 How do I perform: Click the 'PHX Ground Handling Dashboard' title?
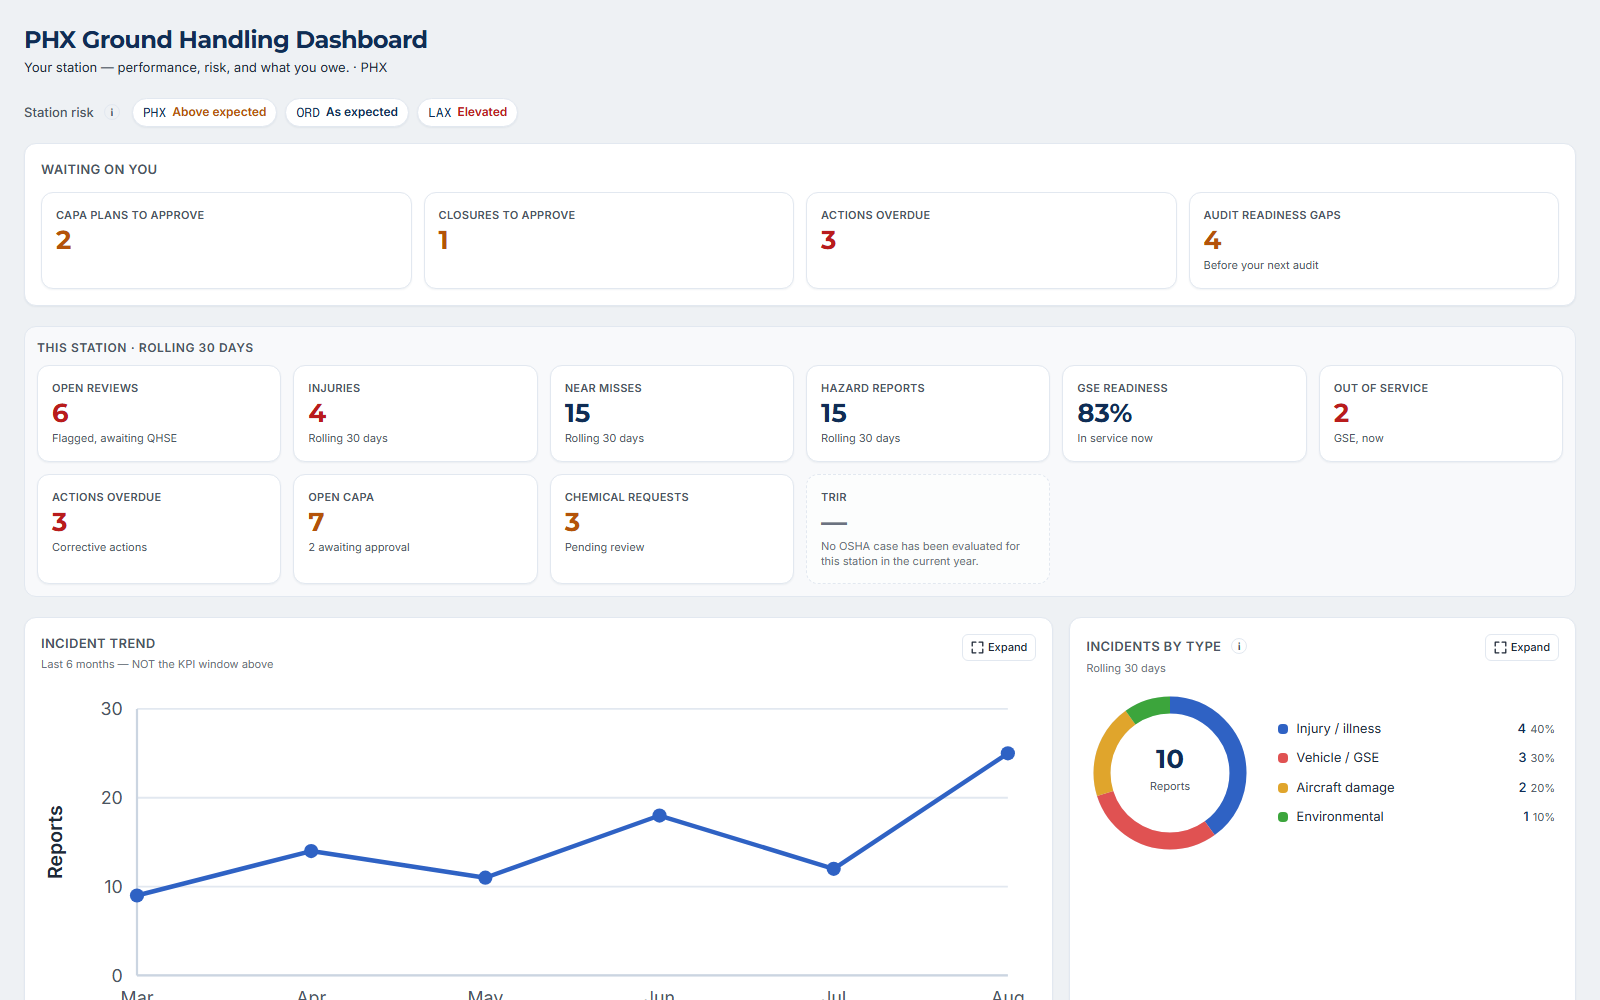click(226, 40)
